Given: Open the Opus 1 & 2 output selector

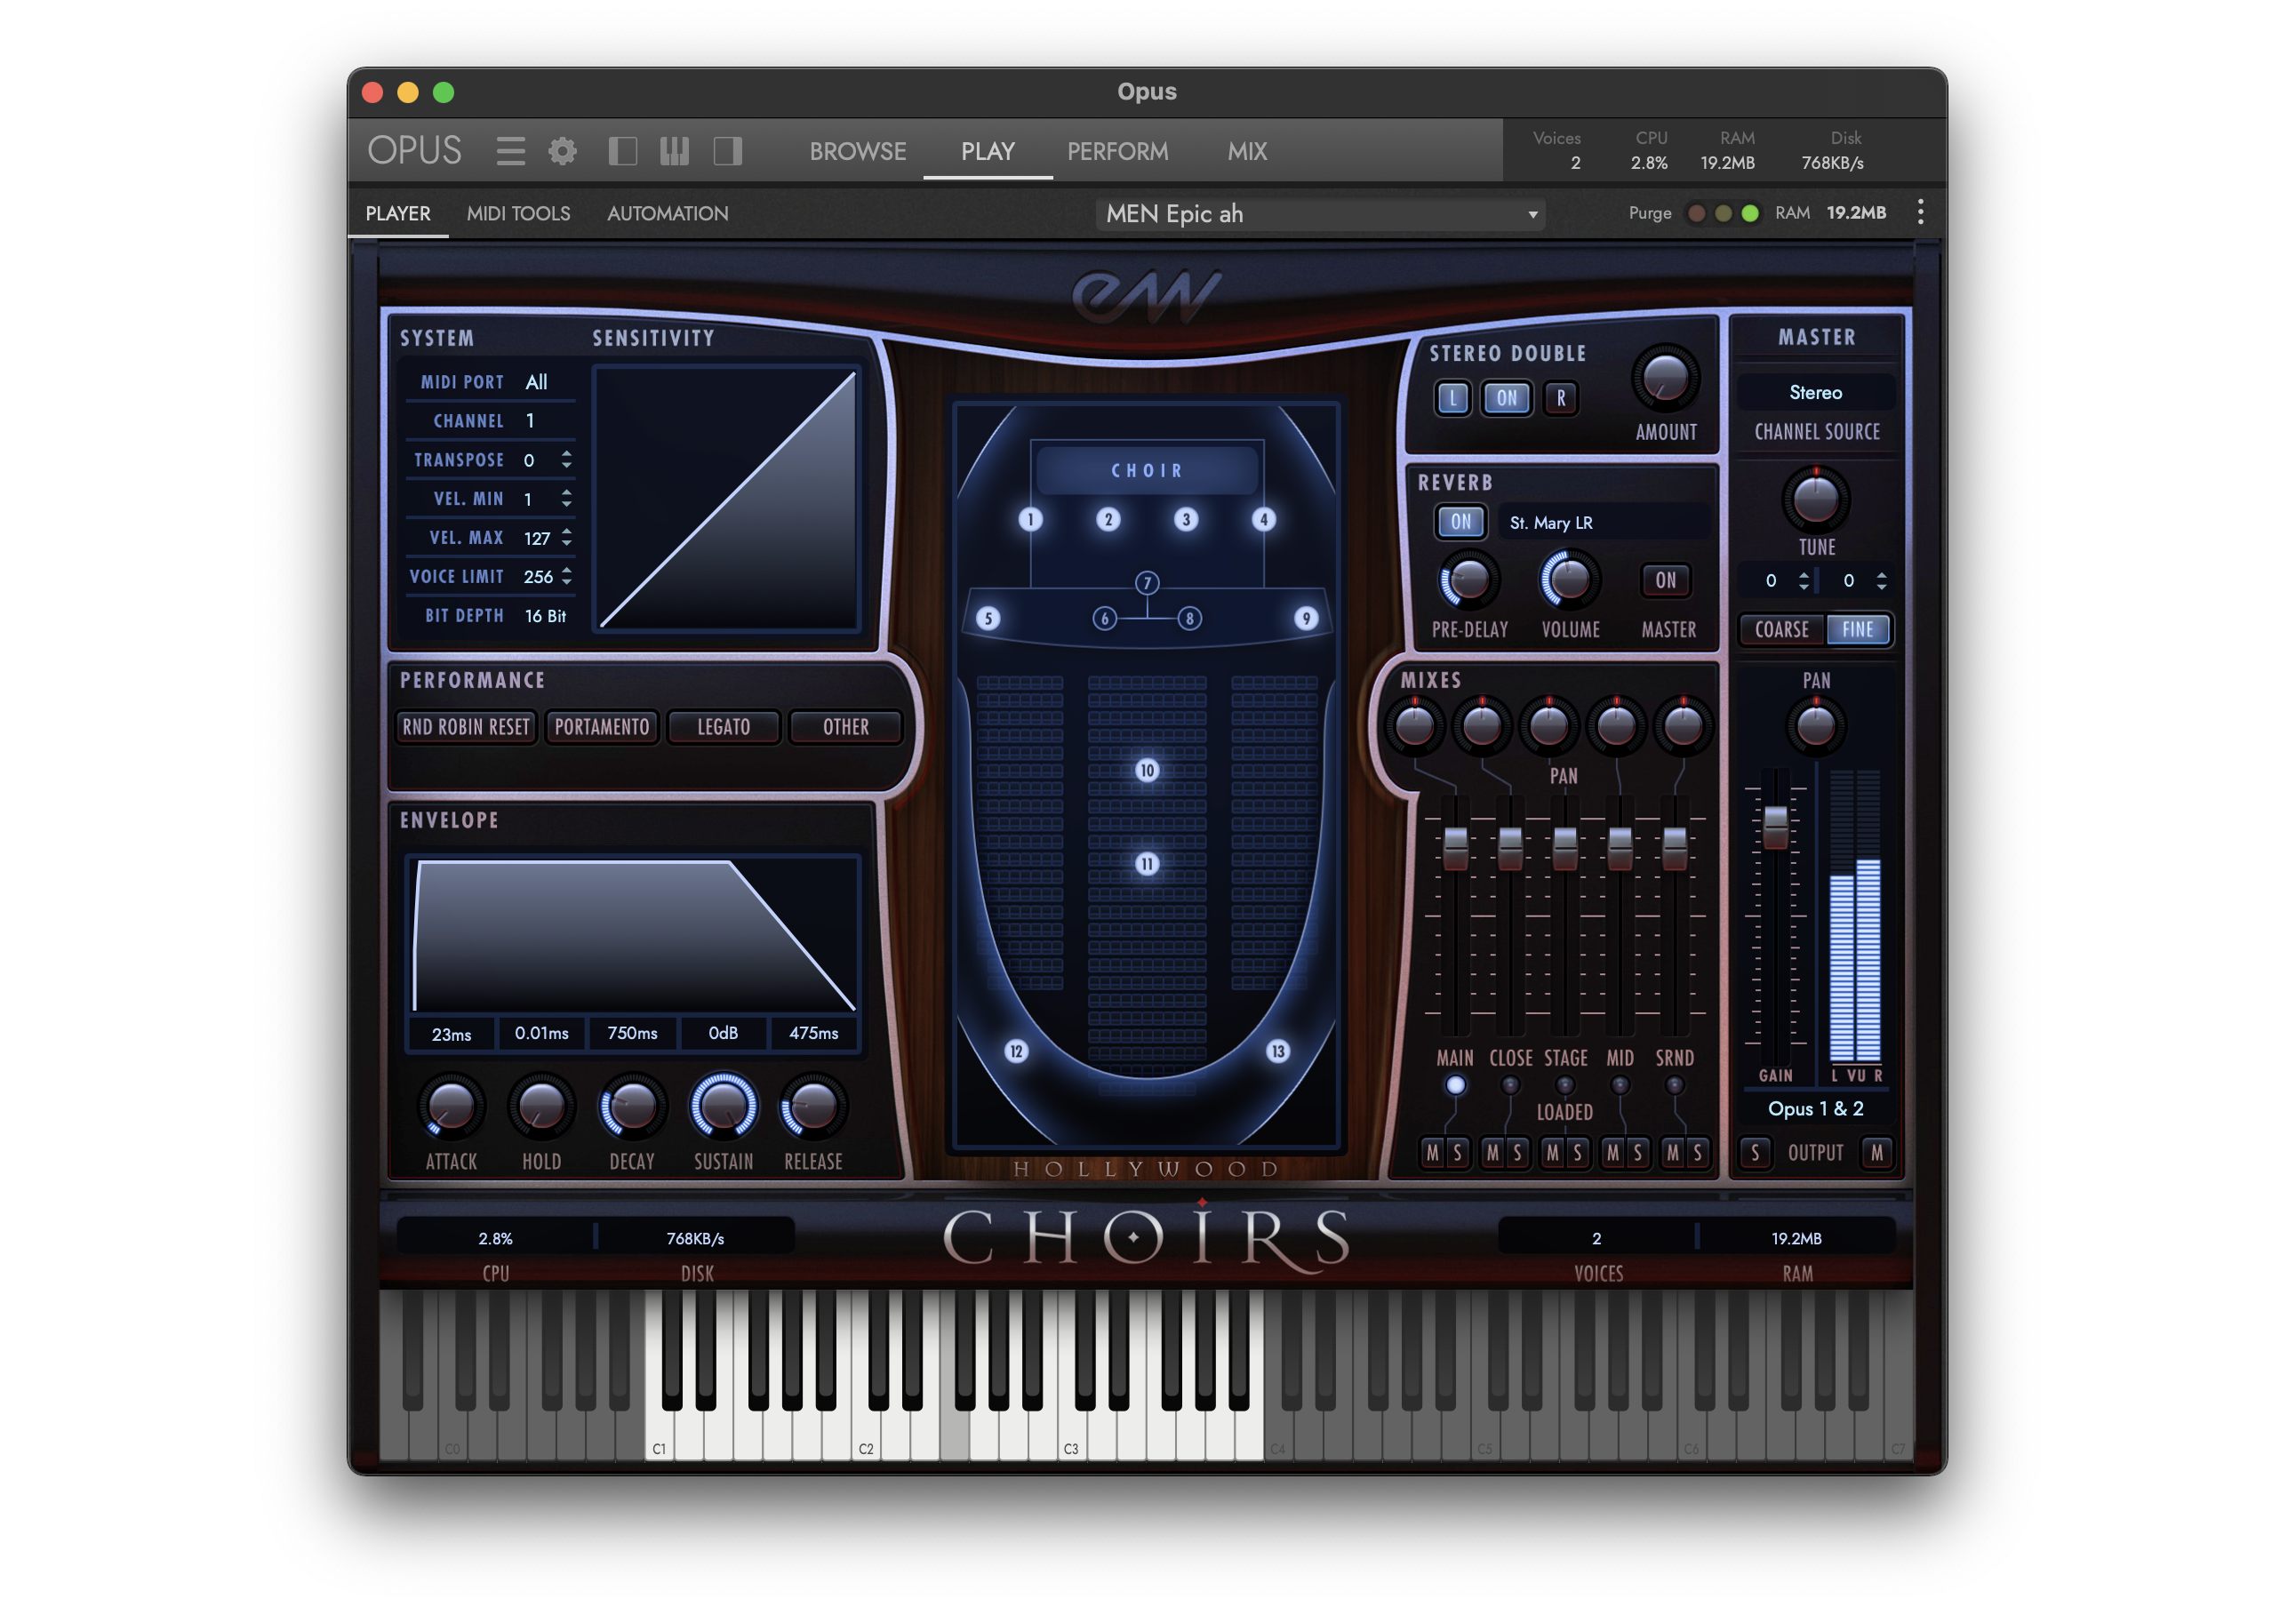Looking at the screenshot, I should [x=1816, y=1108].
